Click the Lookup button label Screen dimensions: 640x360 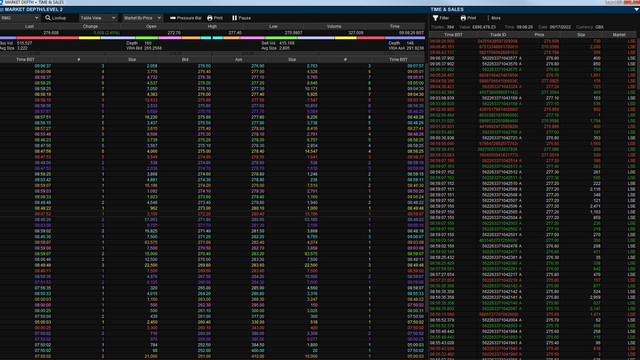point(59,18)
